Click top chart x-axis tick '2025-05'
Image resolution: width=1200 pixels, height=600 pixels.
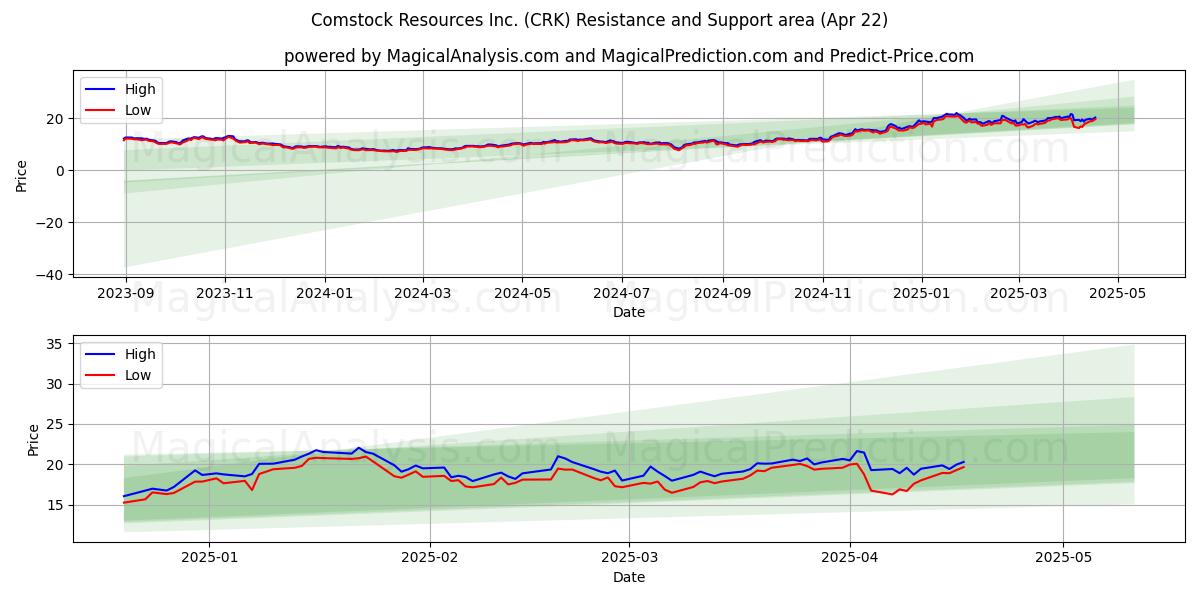pos(1118,295)
